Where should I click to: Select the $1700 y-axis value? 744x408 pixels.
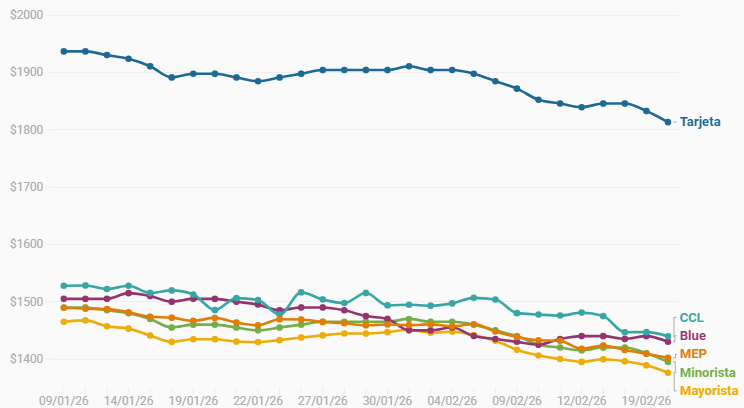click(22, 187)
